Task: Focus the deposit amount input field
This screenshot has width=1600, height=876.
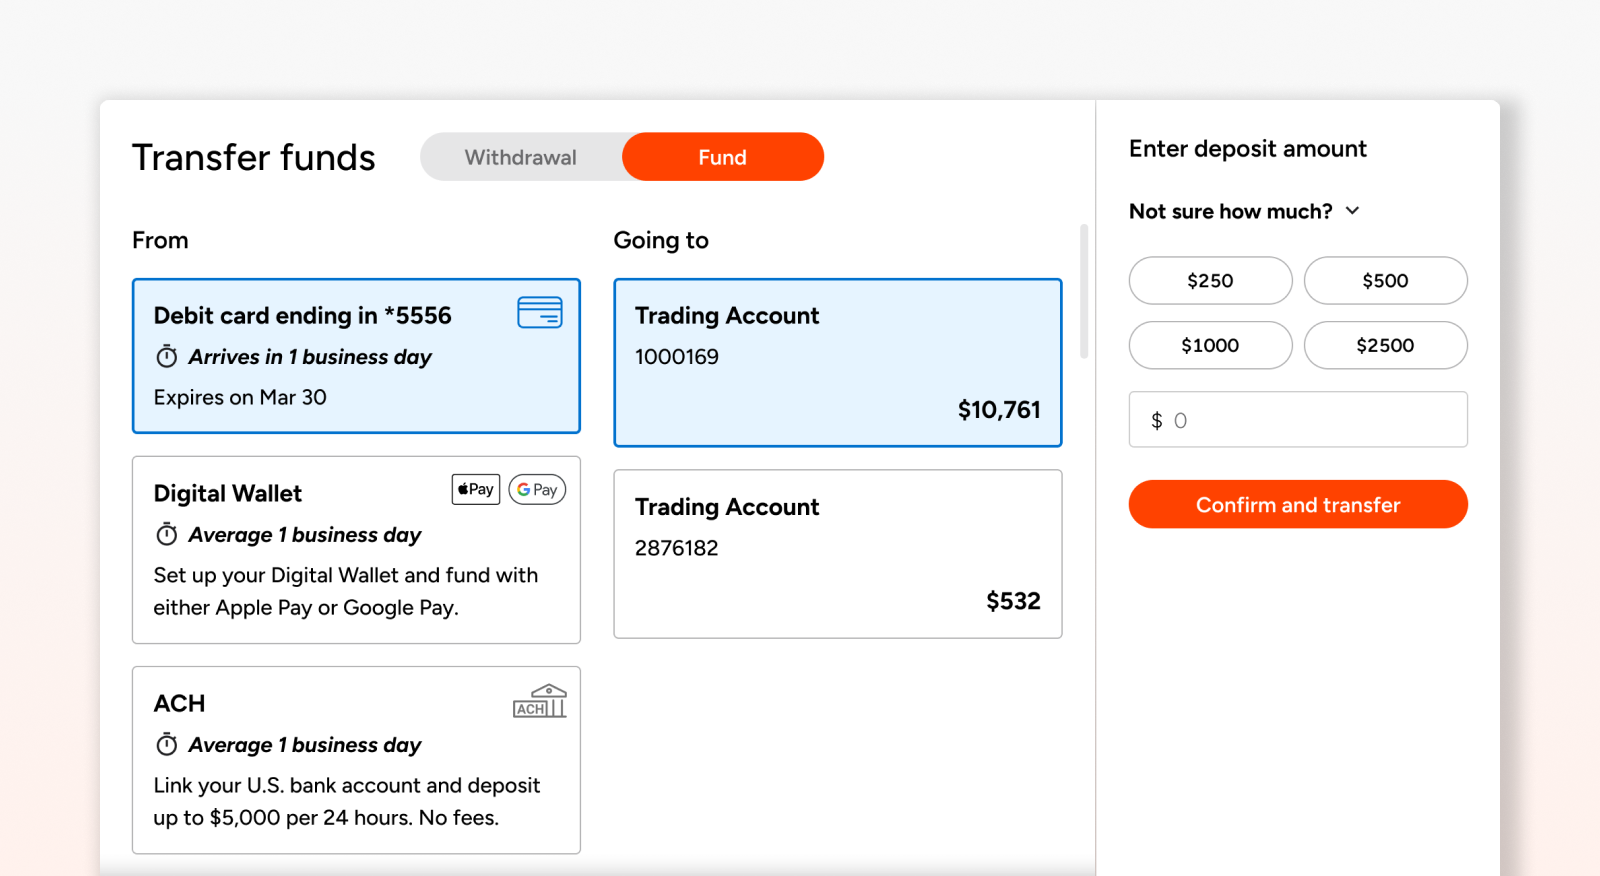Action: pyautogui.click(x=1298, y=420)
